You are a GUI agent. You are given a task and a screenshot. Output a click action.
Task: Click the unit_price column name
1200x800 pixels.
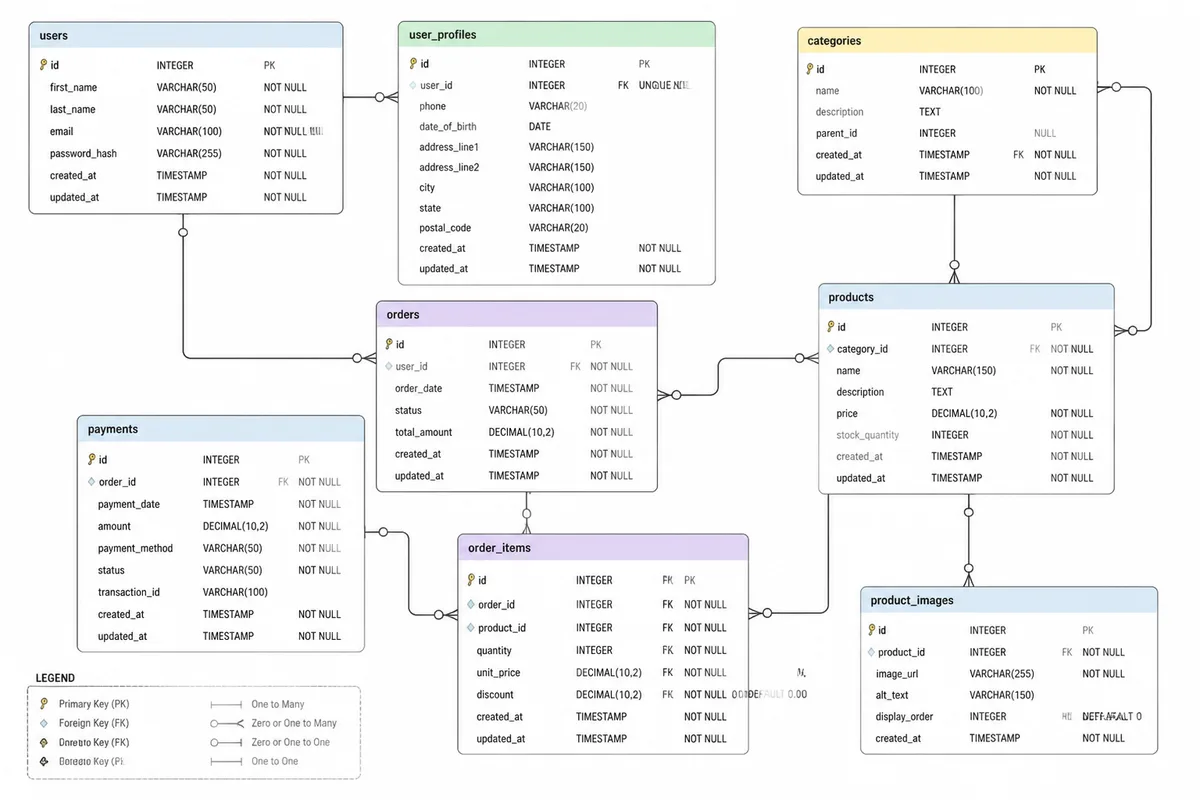click(x=498, y=672)
